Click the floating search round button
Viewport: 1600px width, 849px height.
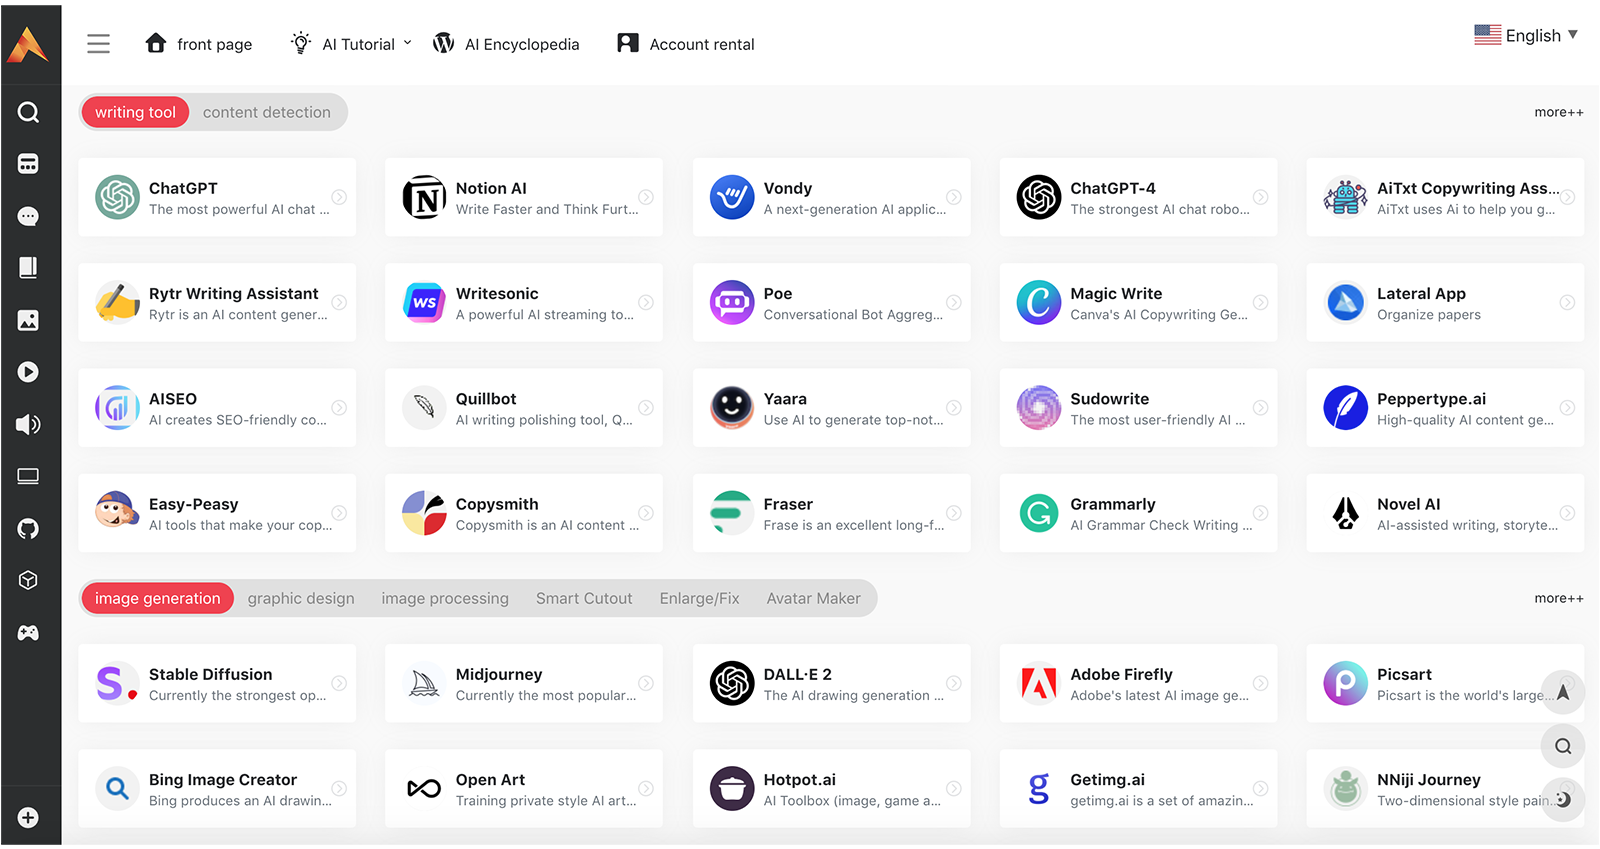pyautogui.click(x=1563, y=746)
